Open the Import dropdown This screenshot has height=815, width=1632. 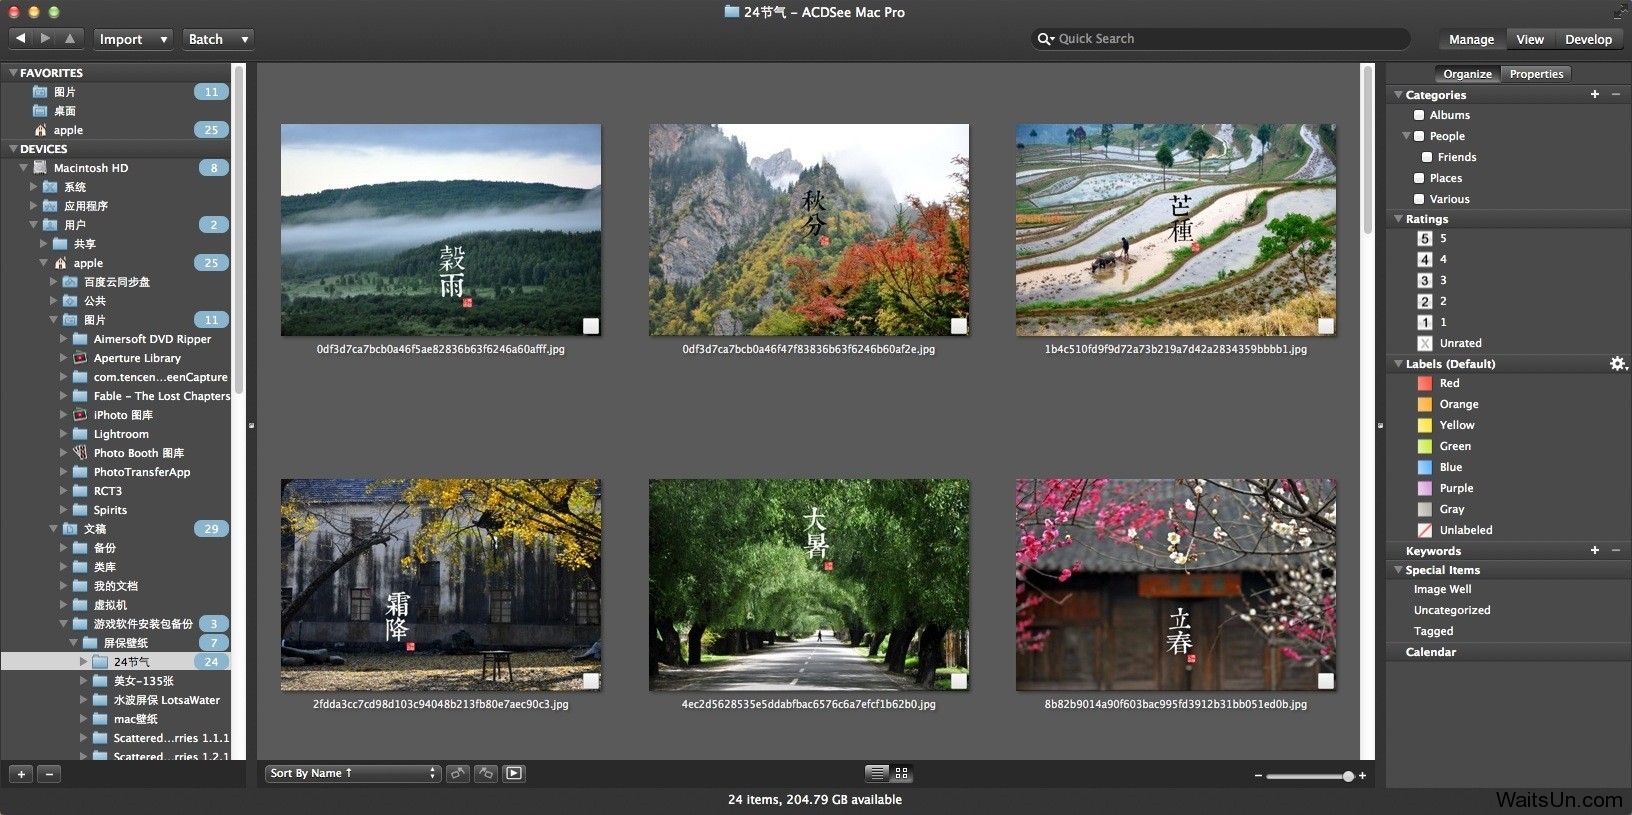coord(133,39)
